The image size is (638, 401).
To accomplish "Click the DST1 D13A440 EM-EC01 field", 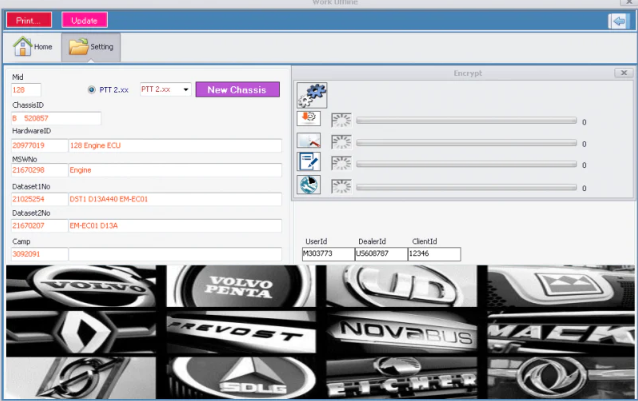I will pyautogui.click(x=175, y=199).
